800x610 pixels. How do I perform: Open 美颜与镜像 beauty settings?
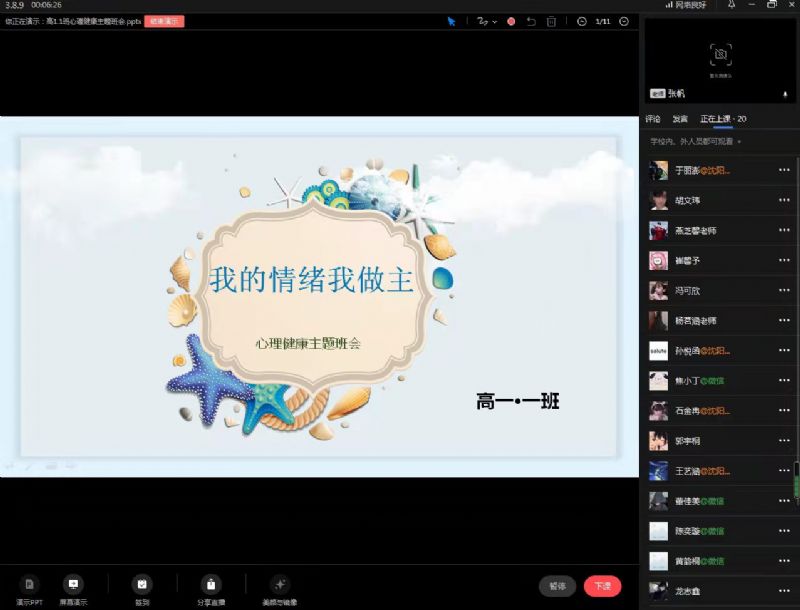[x=279, y=588]
